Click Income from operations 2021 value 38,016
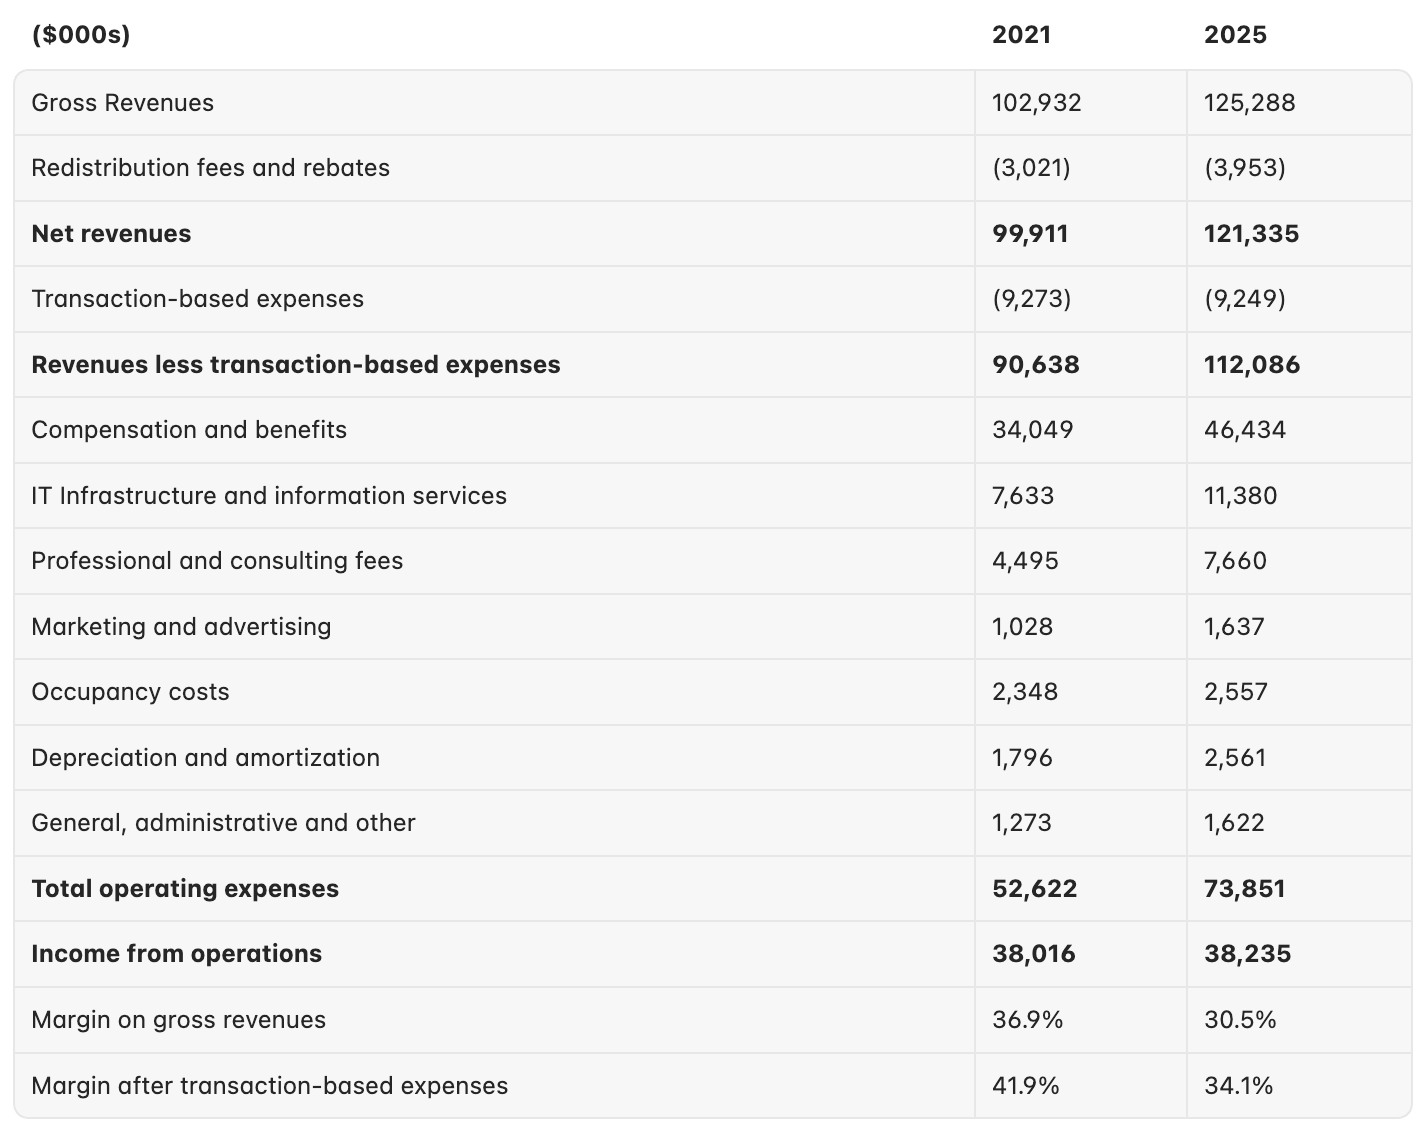This screenshot has width=1426, height=1136. [1034, 954]
